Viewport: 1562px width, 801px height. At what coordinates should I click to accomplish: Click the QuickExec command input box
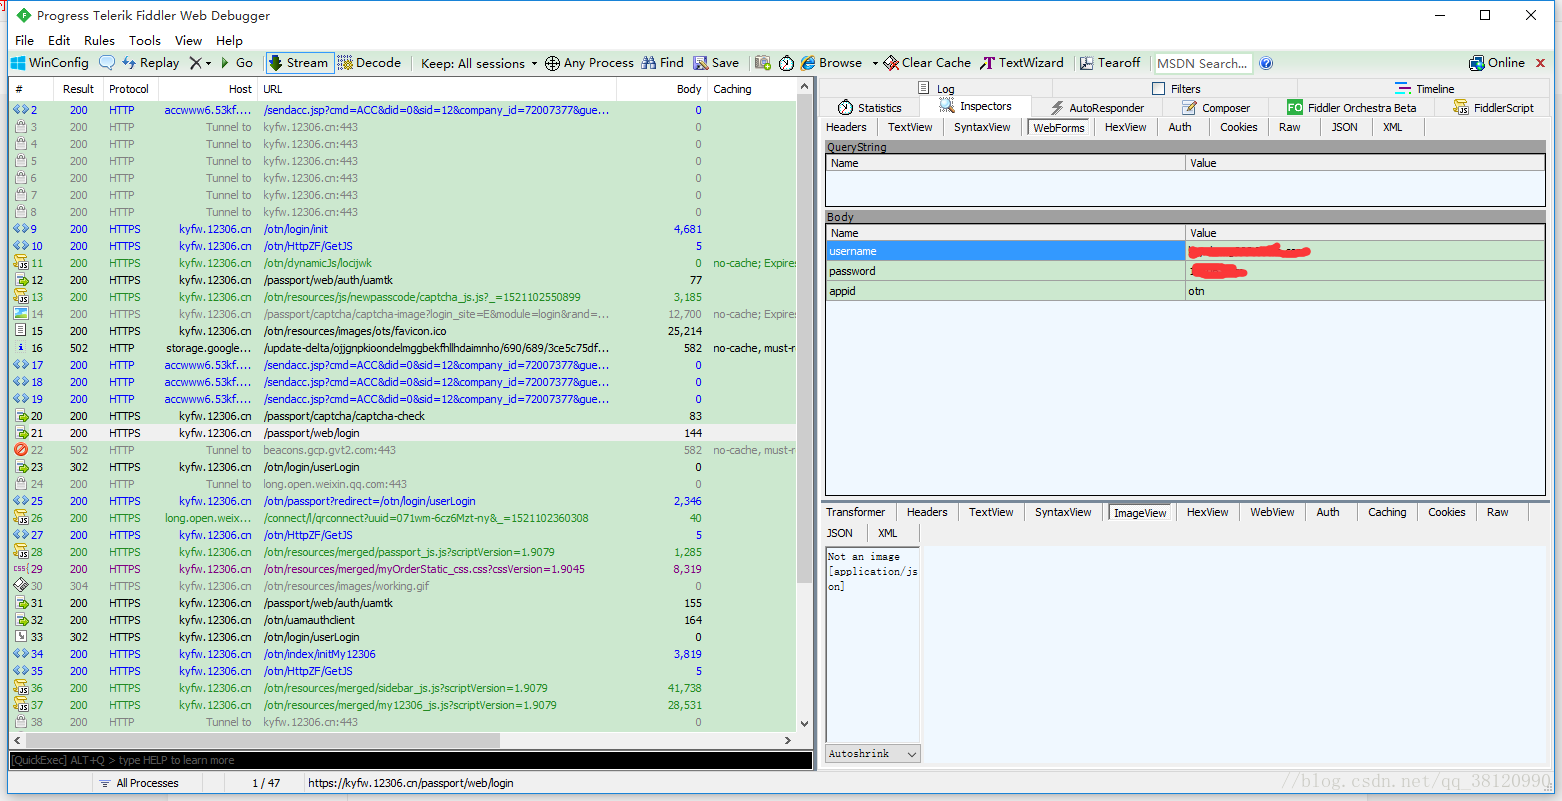410,760
